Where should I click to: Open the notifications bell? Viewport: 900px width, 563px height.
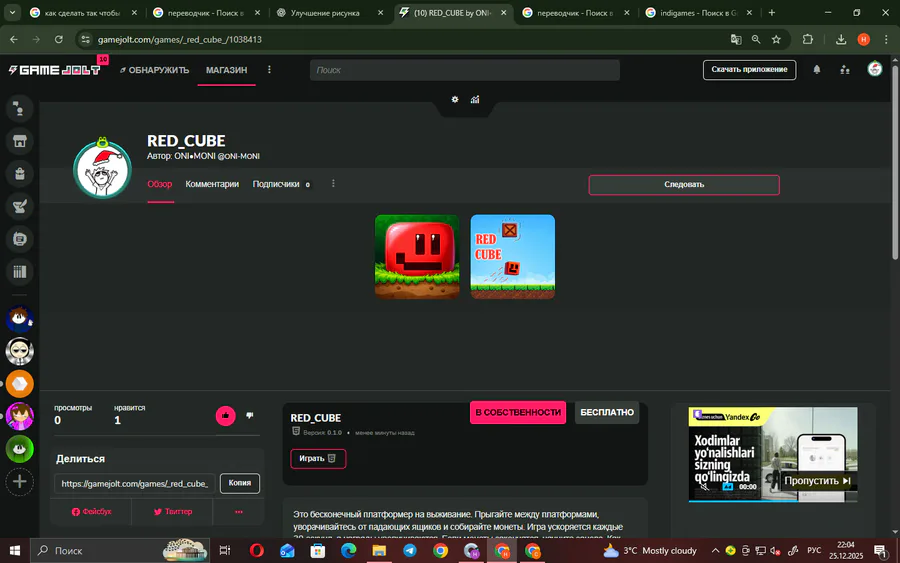[x=817, y=69]
